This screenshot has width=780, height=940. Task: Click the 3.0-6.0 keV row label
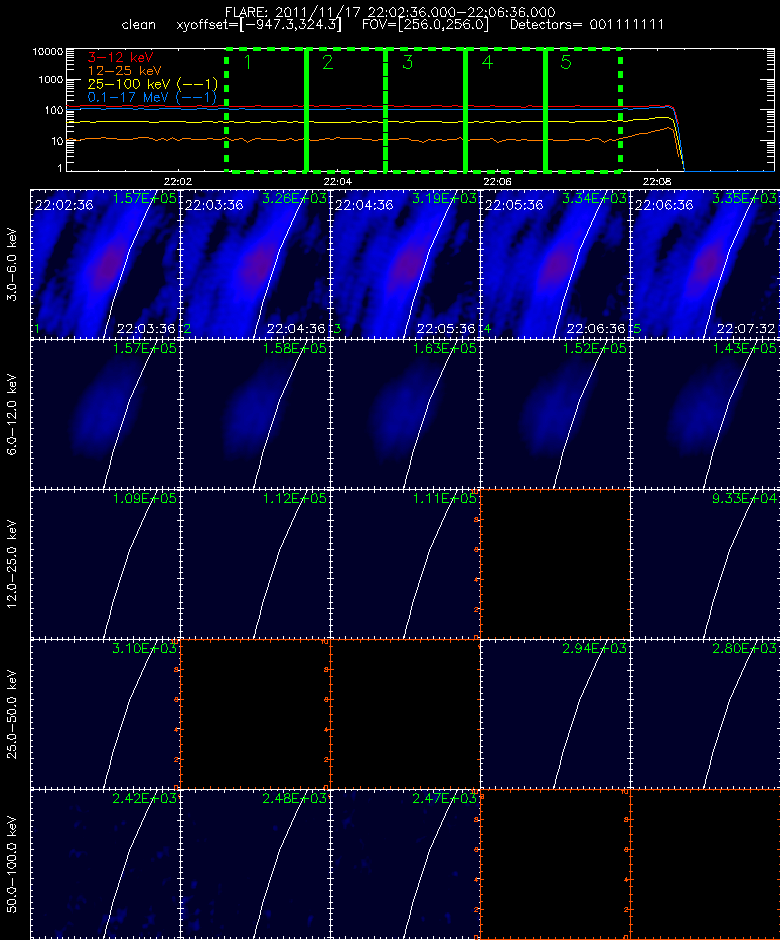[x=13, y=264]
